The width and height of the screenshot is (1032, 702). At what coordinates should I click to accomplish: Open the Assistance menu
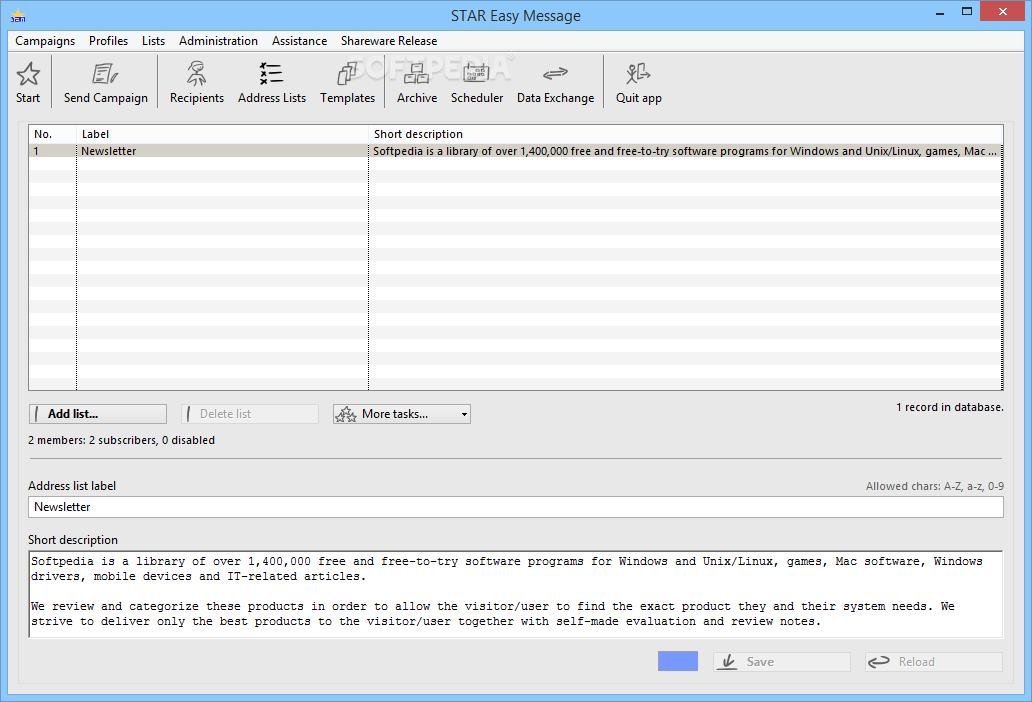click(x=299, y=41)
